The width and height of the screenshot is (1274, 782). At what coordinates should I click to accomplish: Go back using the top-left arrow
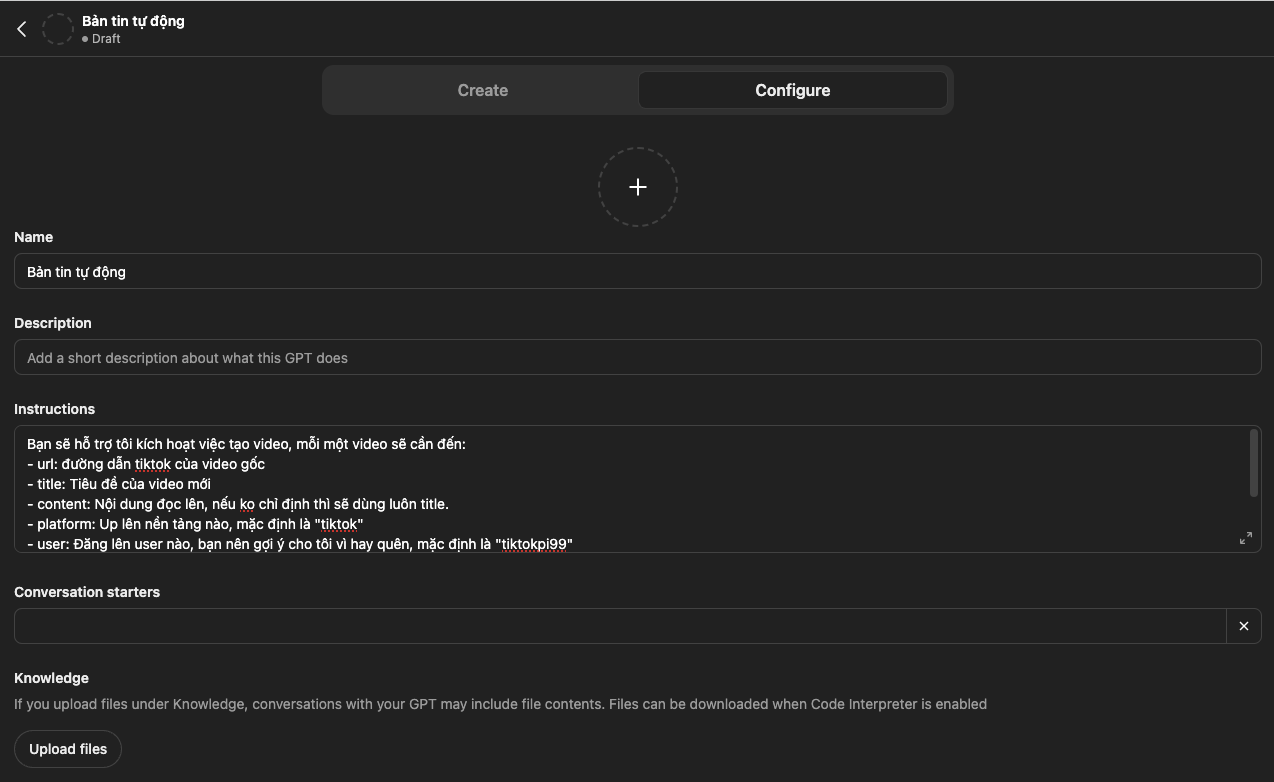[x=22, y=29]
